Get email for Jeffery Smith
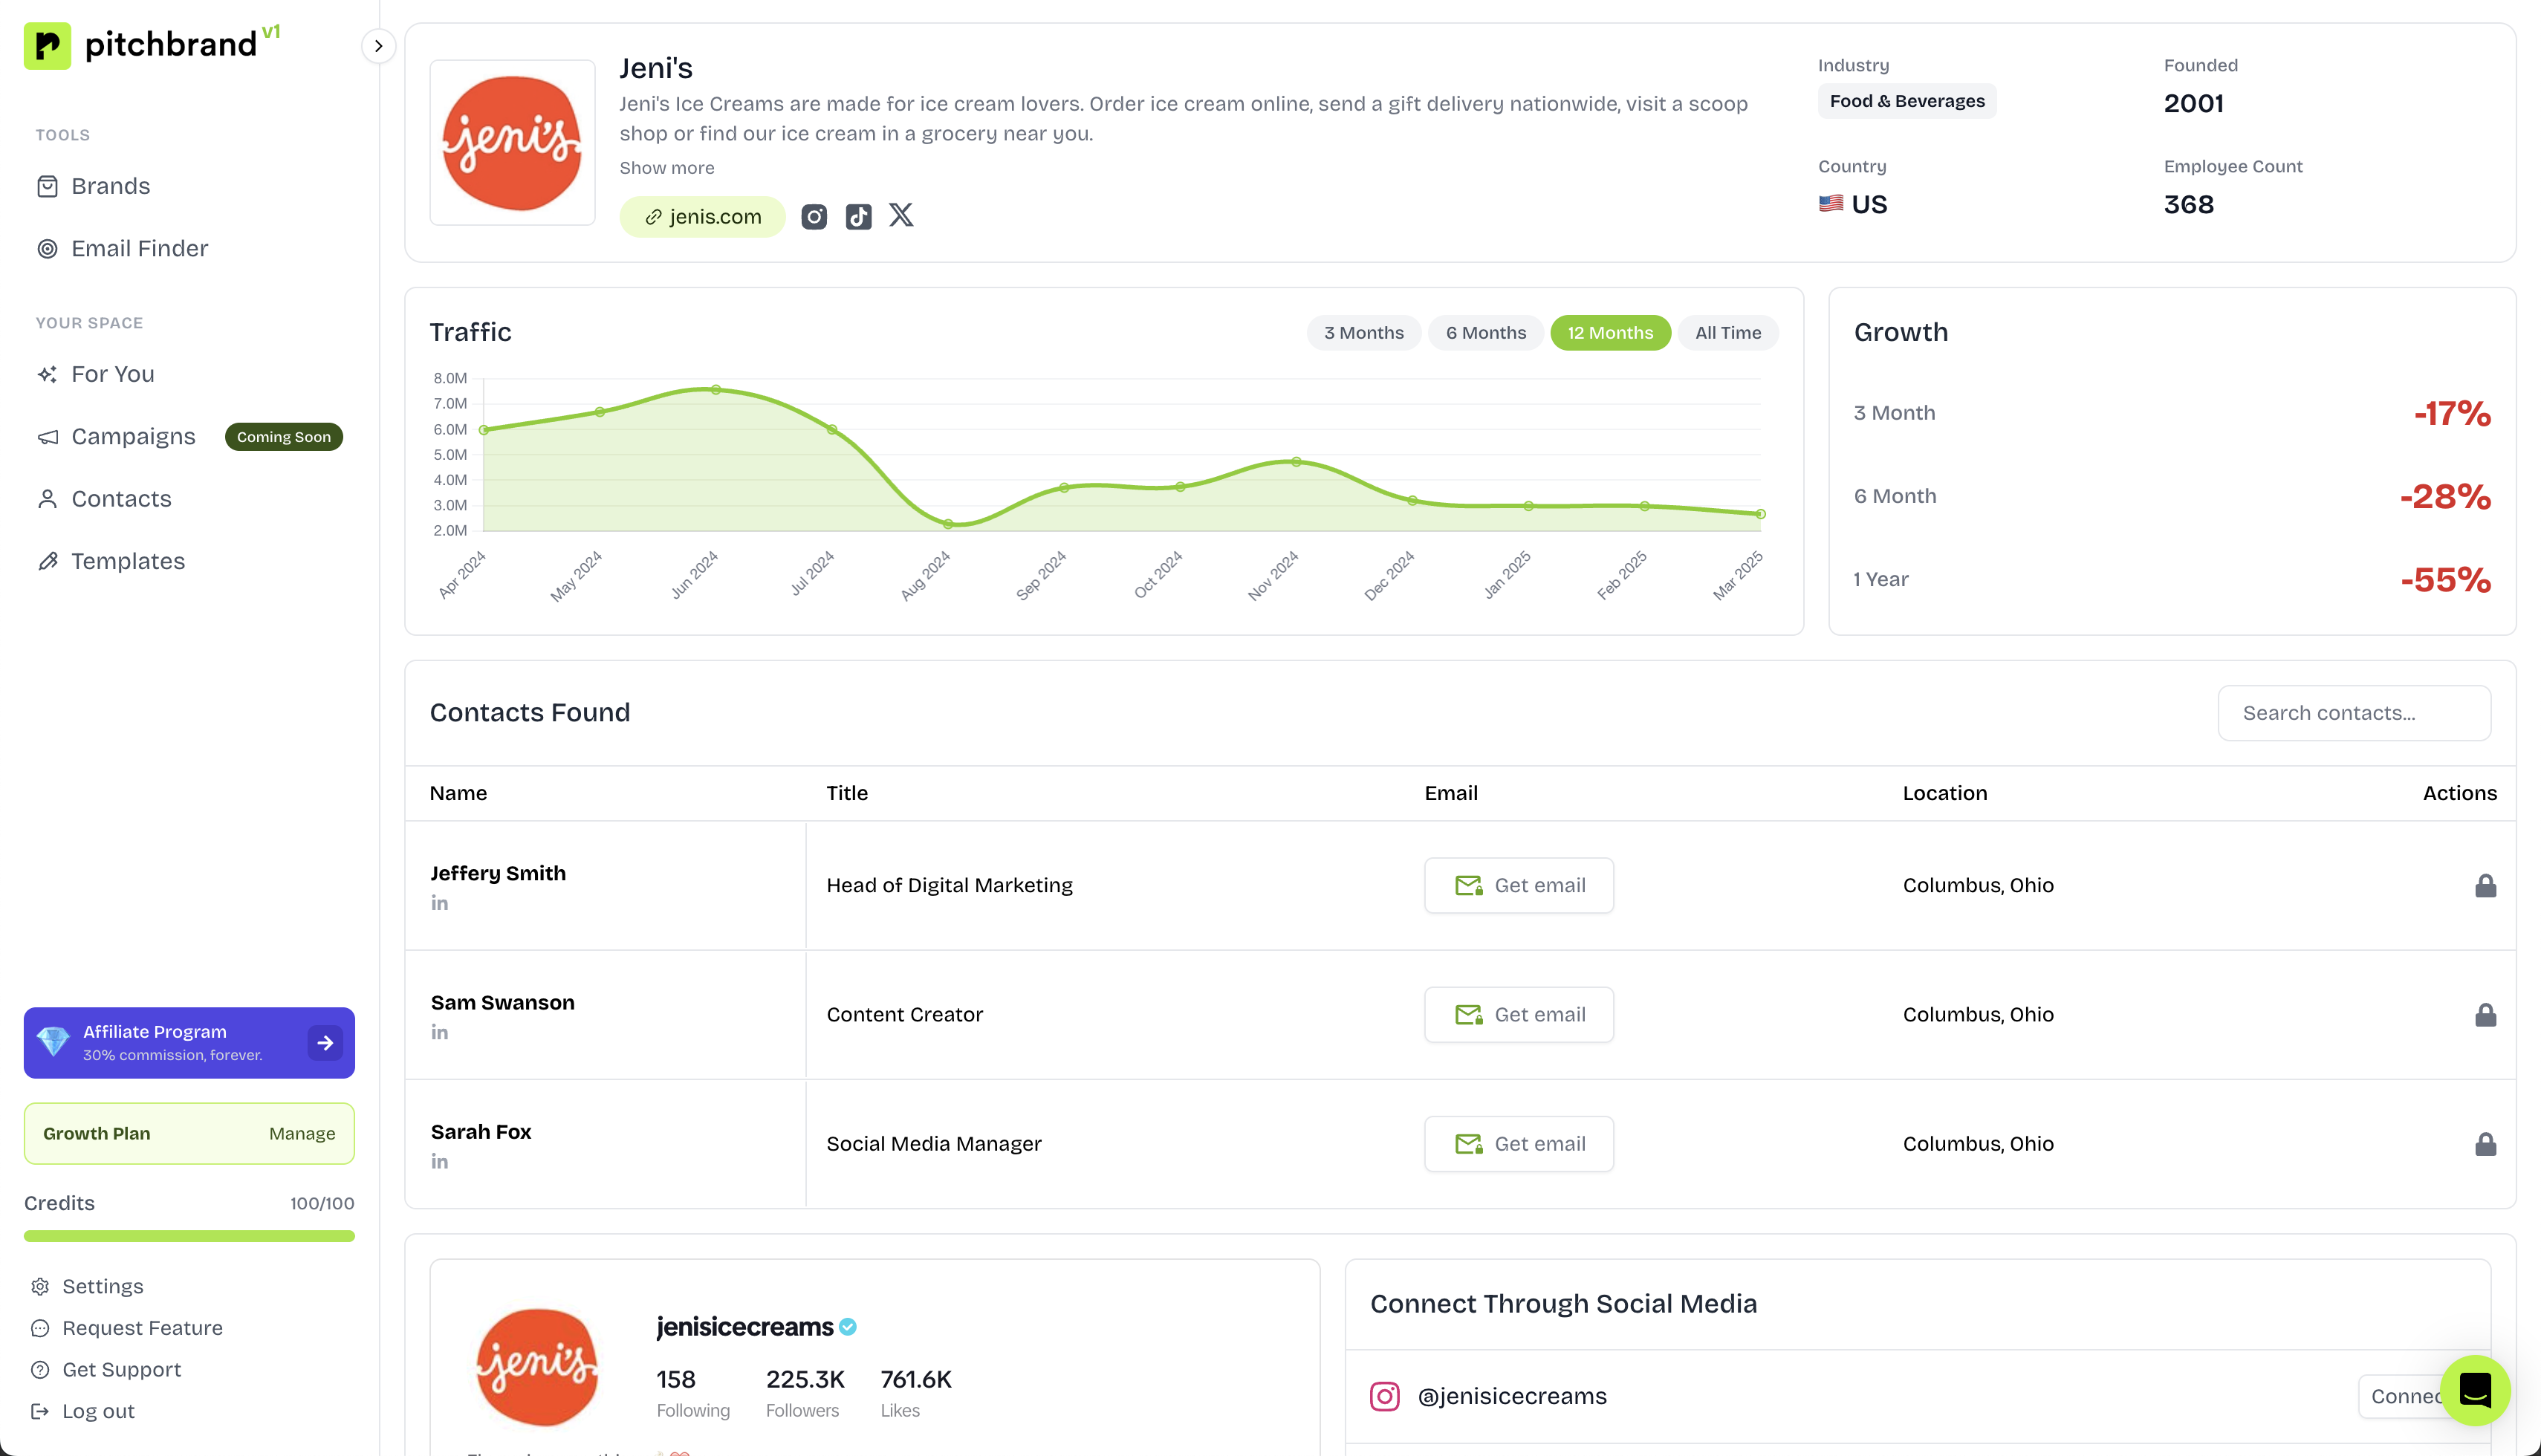 point(1519,885)
